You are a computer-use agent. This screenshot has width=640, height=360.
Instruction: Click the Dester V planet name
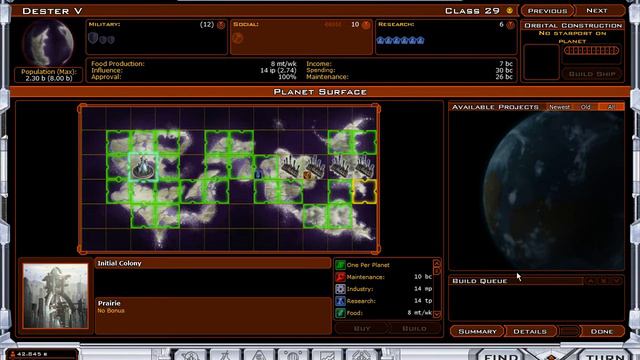pos(52,11)
